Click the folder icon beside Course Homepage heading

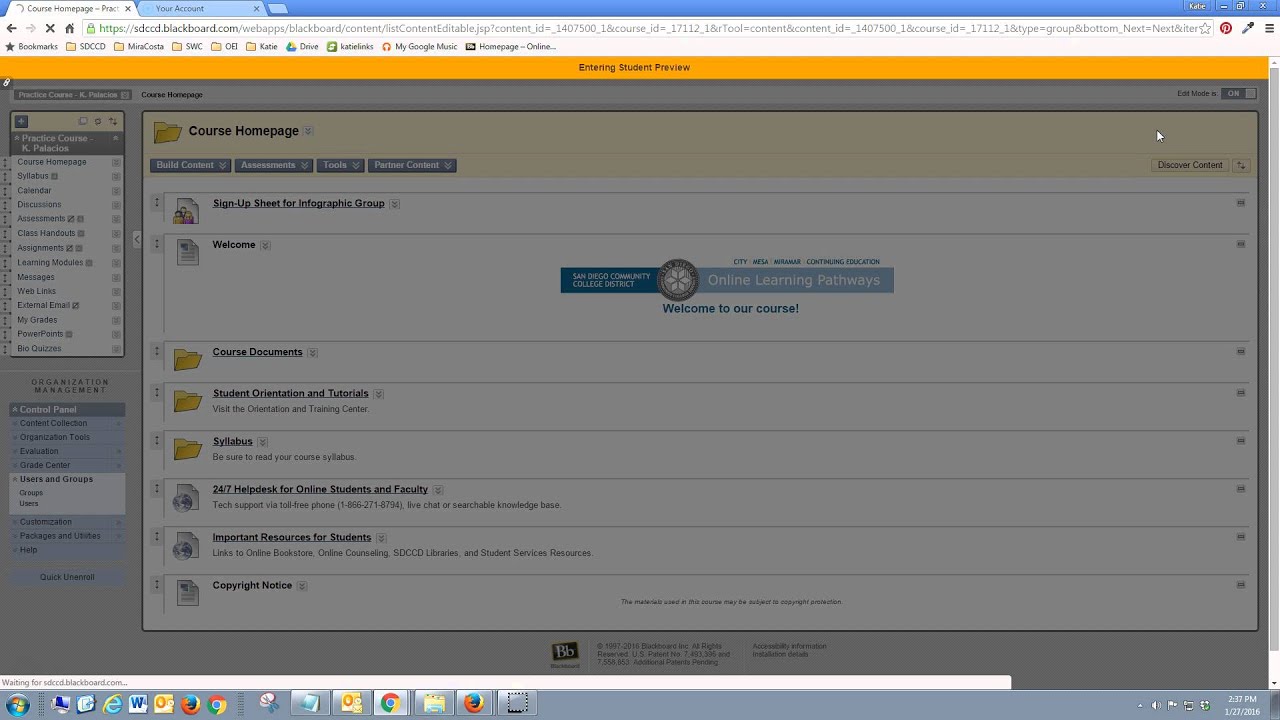click(x=167, y=131)
